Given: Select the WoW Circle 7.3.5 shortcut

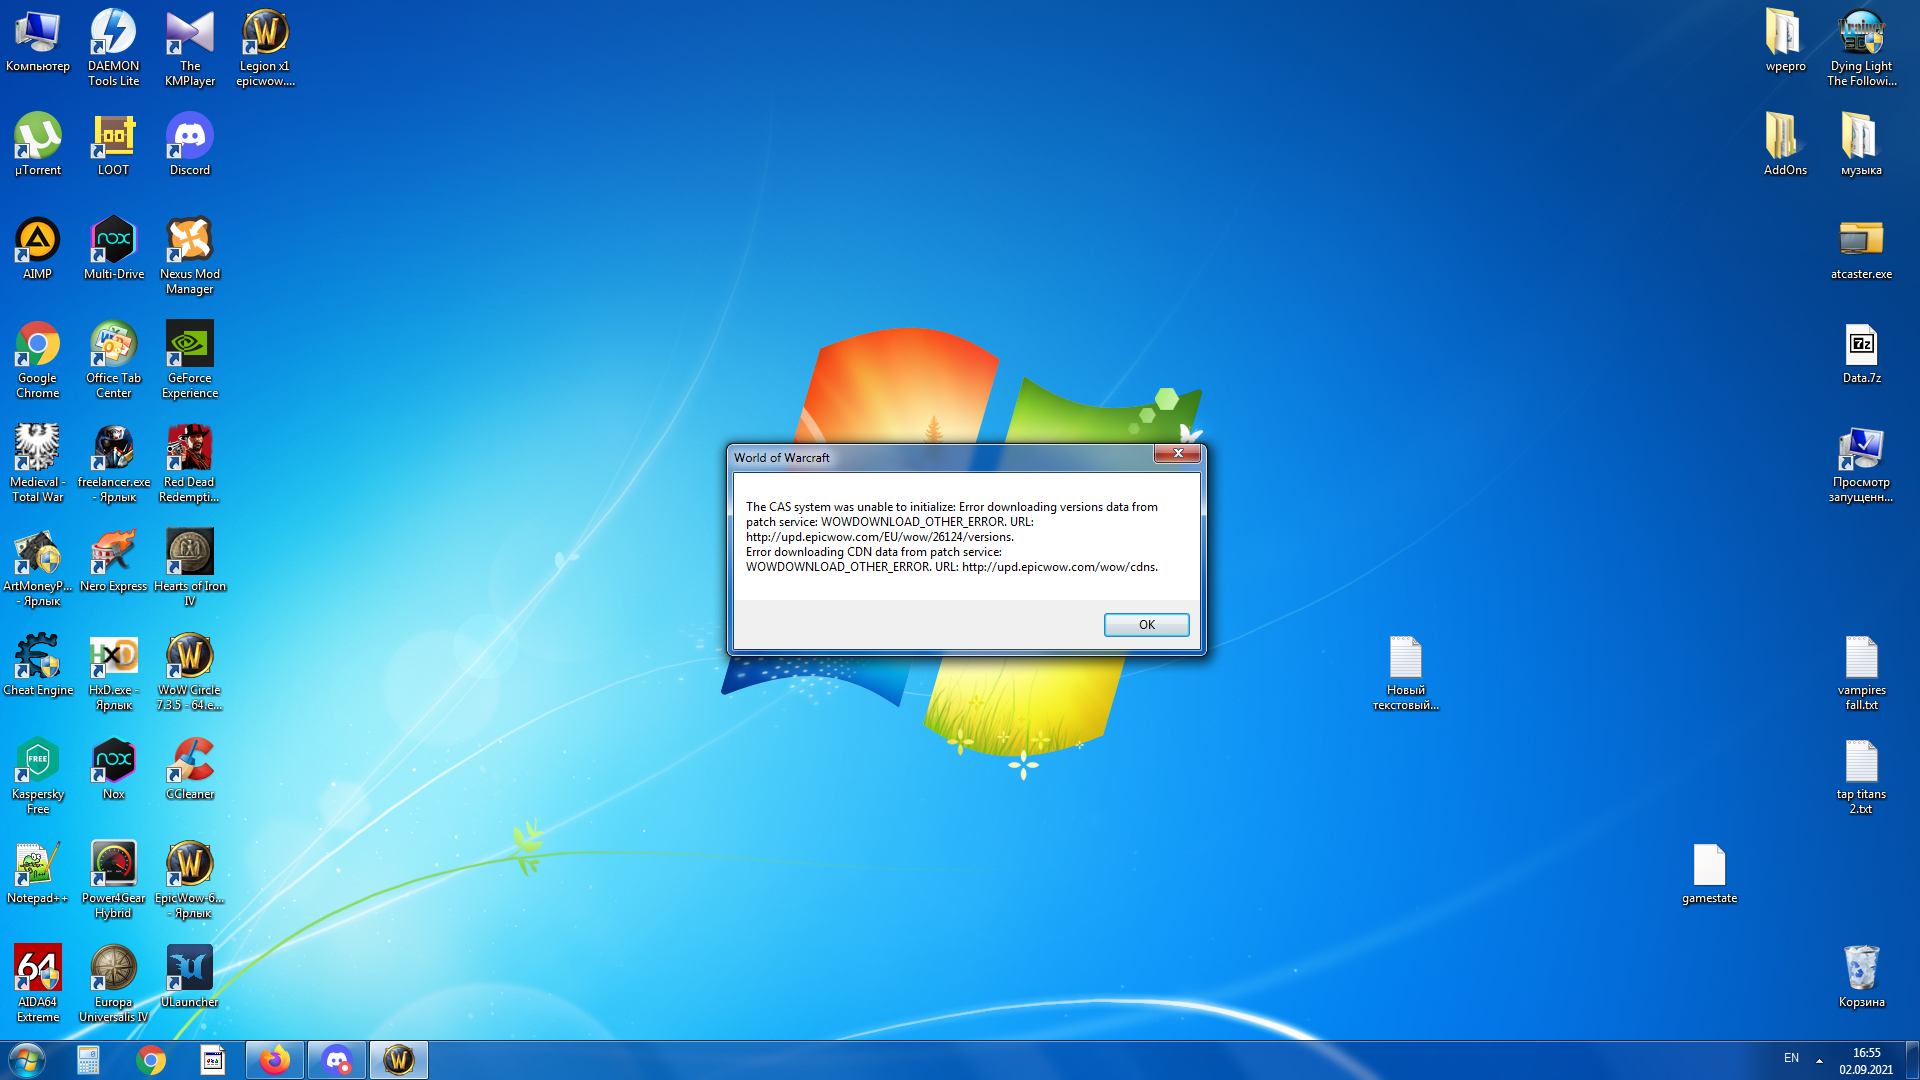Looking at the screenshot, I should pos(190,672).
